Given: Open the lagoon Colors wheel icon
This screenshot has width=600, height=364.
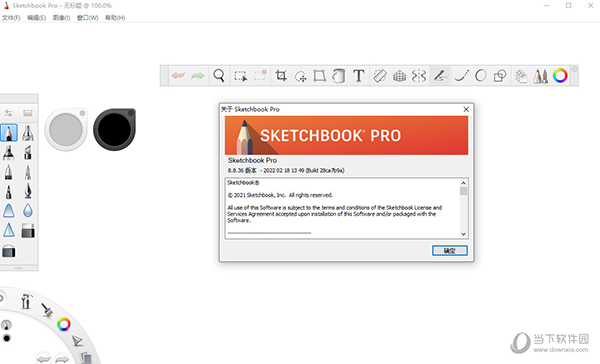Looking at the screenshot, I should pos(64,325).
